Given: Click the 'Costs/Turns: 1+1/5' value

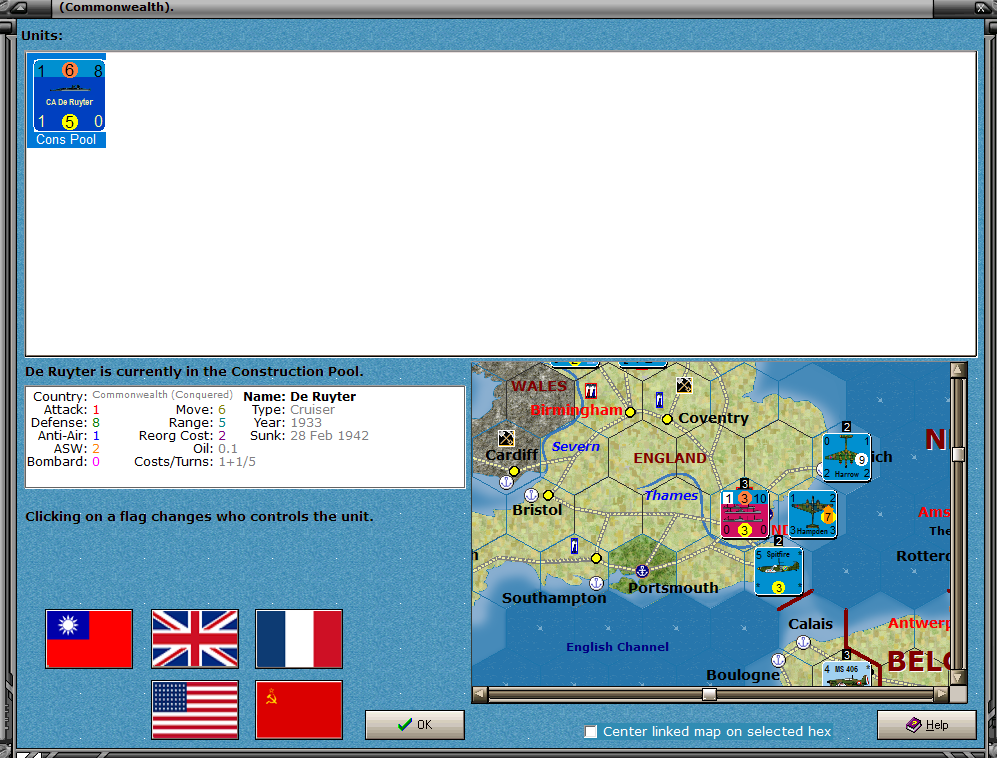Looking at the screenshot, I should pos(237,462).
